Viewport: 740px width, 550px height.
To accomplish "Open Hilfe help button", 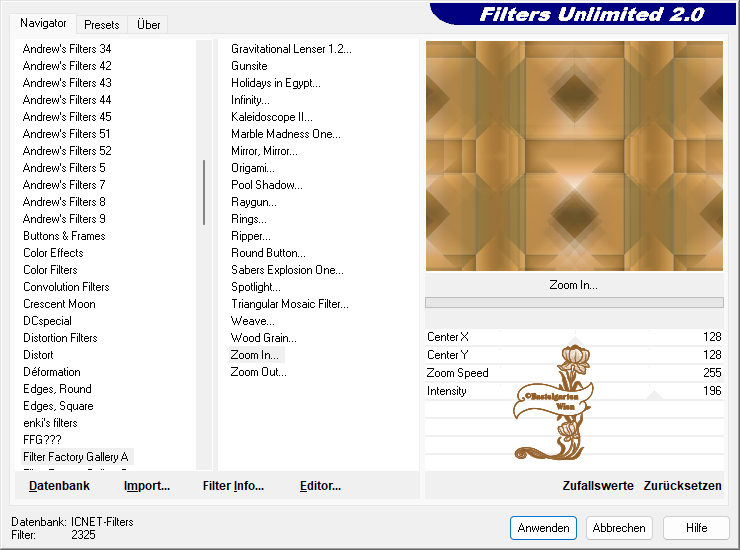I will point(696,528).
